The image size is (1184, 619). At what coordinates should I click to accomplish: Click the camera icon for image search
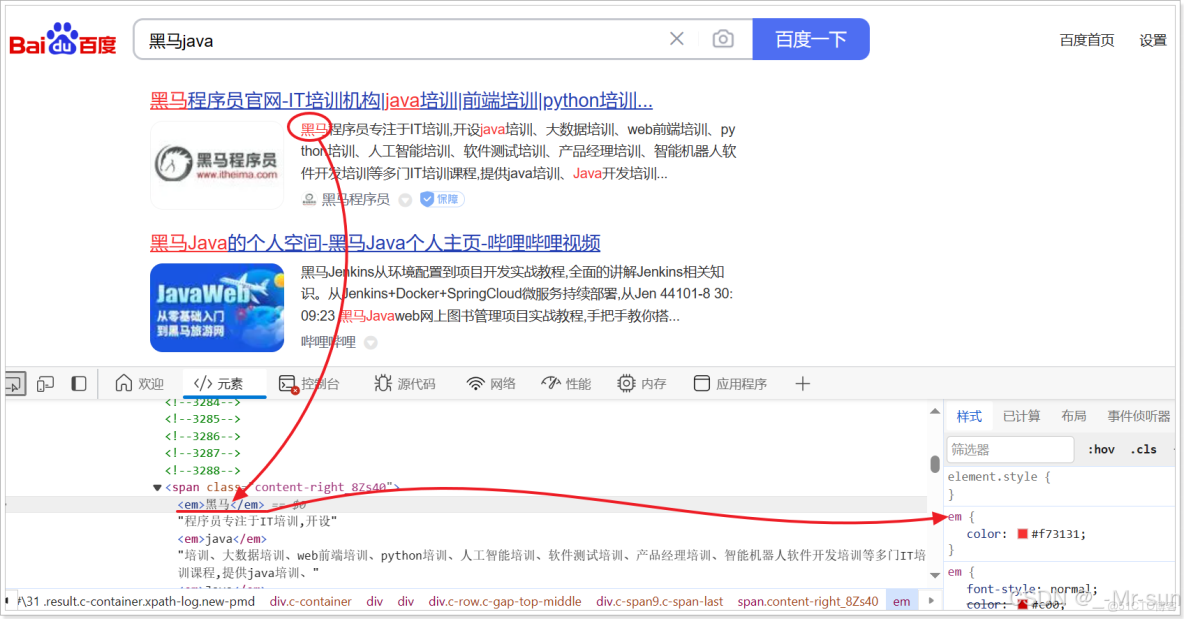click(722, 38)
